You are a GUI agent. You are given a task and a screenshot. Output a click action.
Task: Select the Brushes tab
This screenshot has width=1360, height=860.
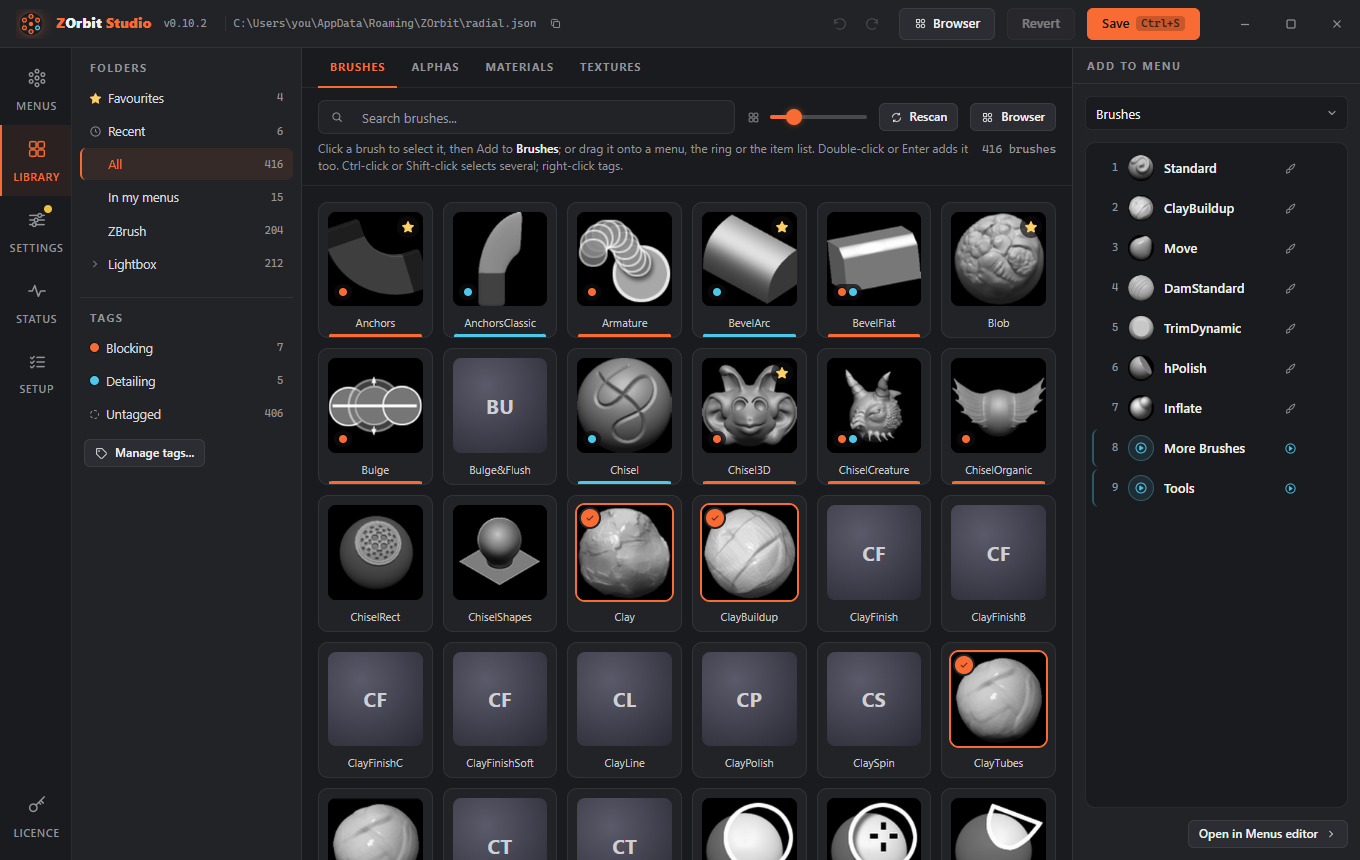[x=357, y=67]
